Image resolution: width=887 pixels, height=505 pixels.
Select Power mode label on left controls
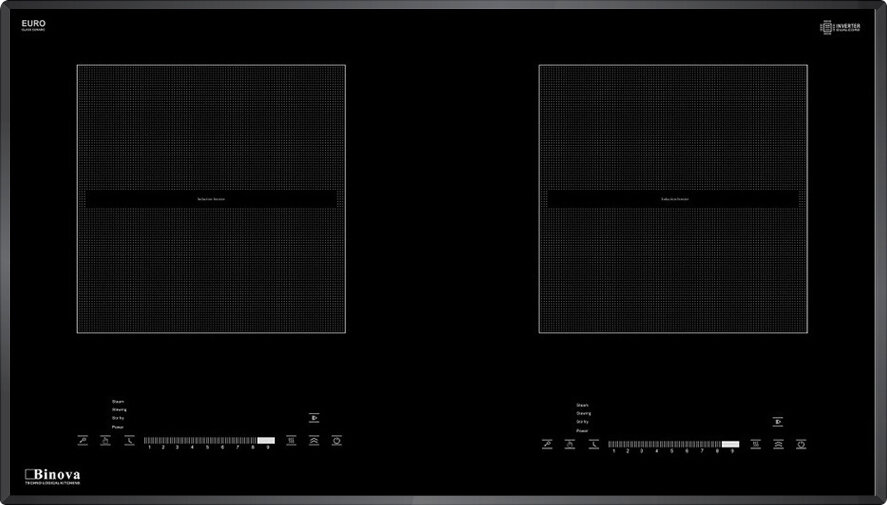click(x=118, y=427)
